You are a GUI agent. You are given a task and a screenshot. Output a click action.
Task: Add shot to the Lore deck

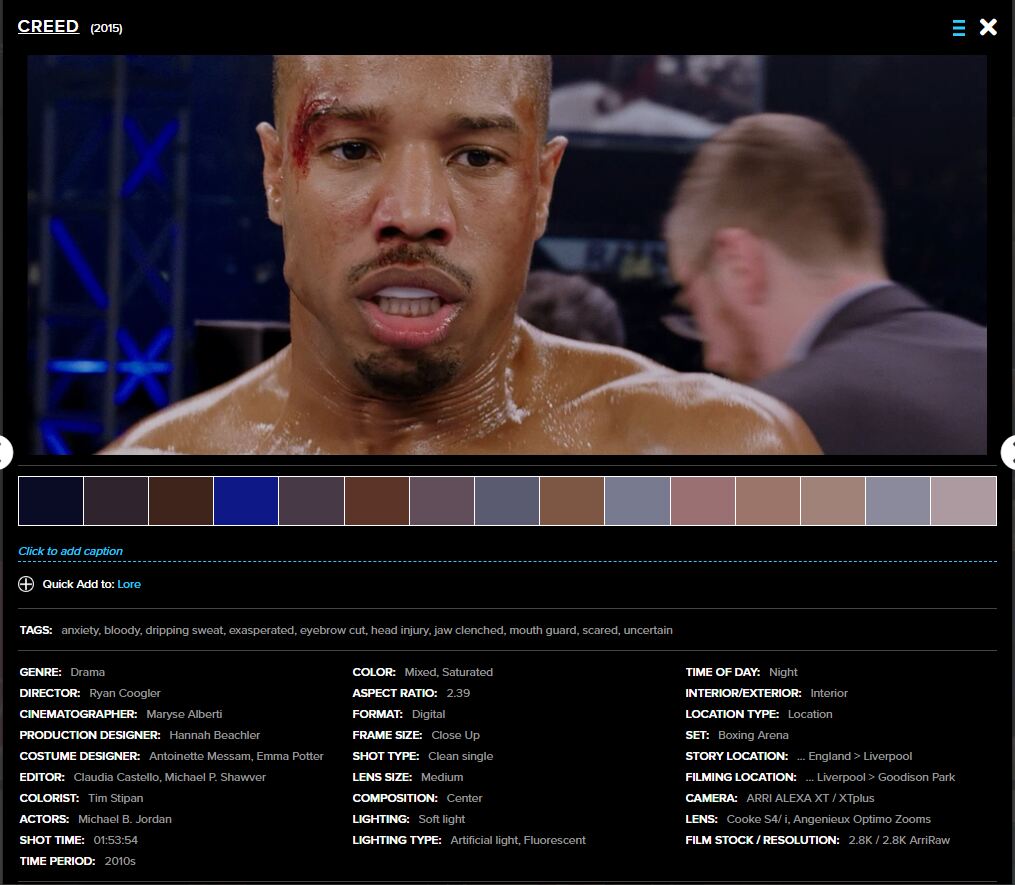pyautogui.click(x=129, y=584)
